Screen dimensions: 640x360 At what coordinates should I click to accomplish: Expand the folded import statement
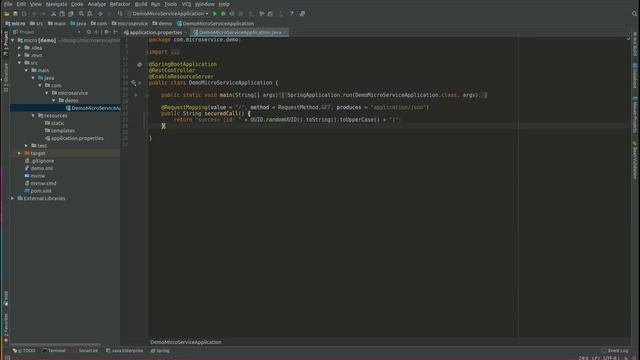click(175, 52)
